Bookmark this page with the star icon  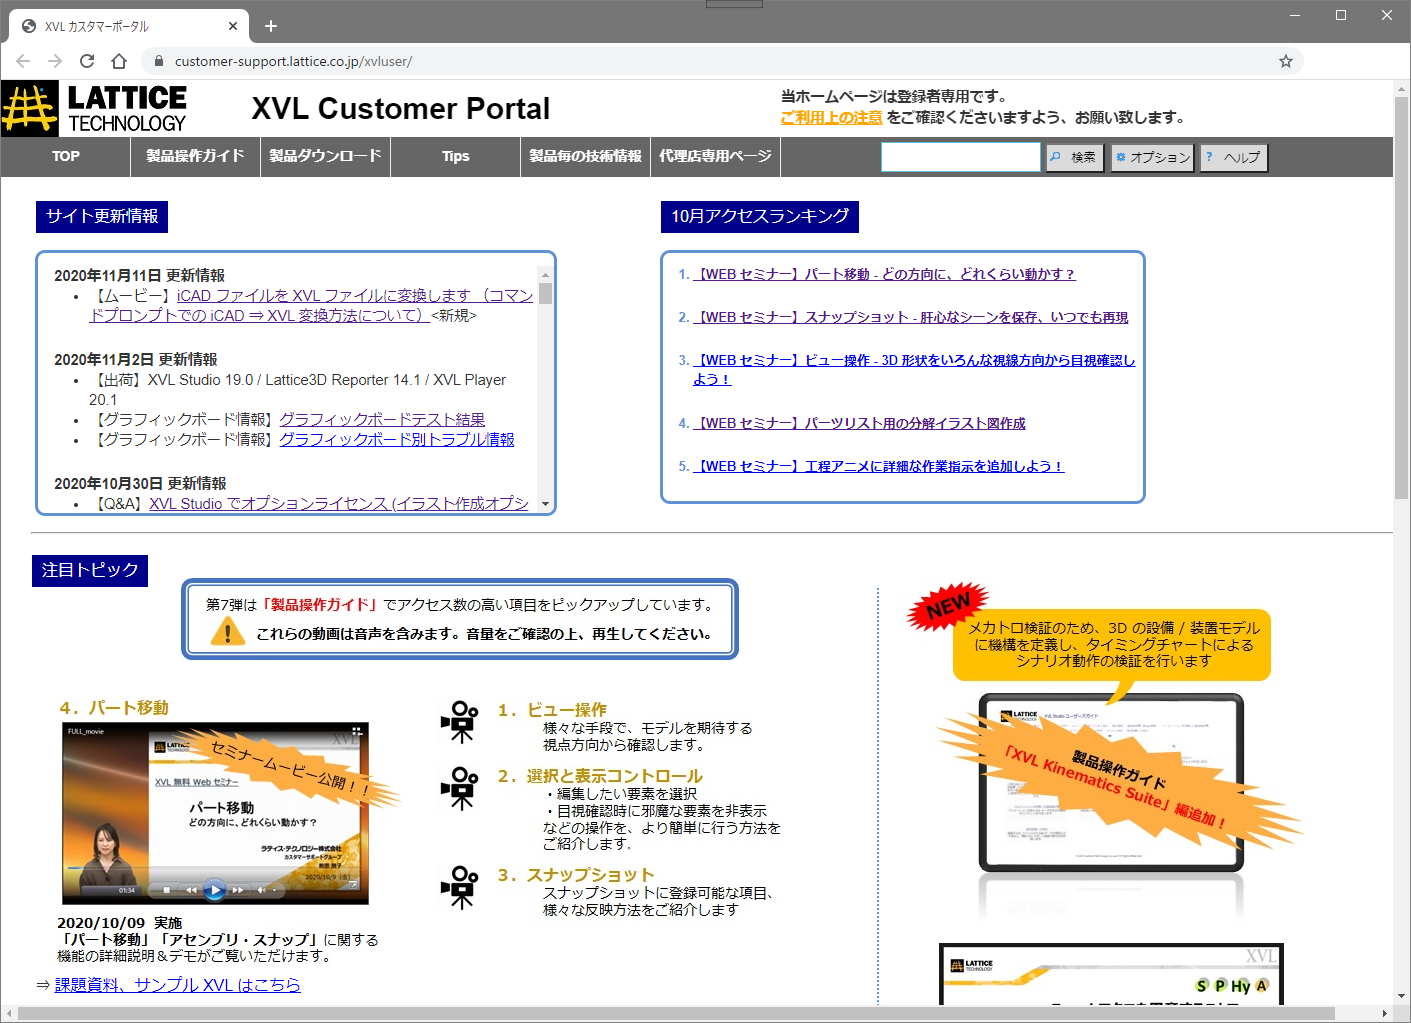tap(1286, 61)
